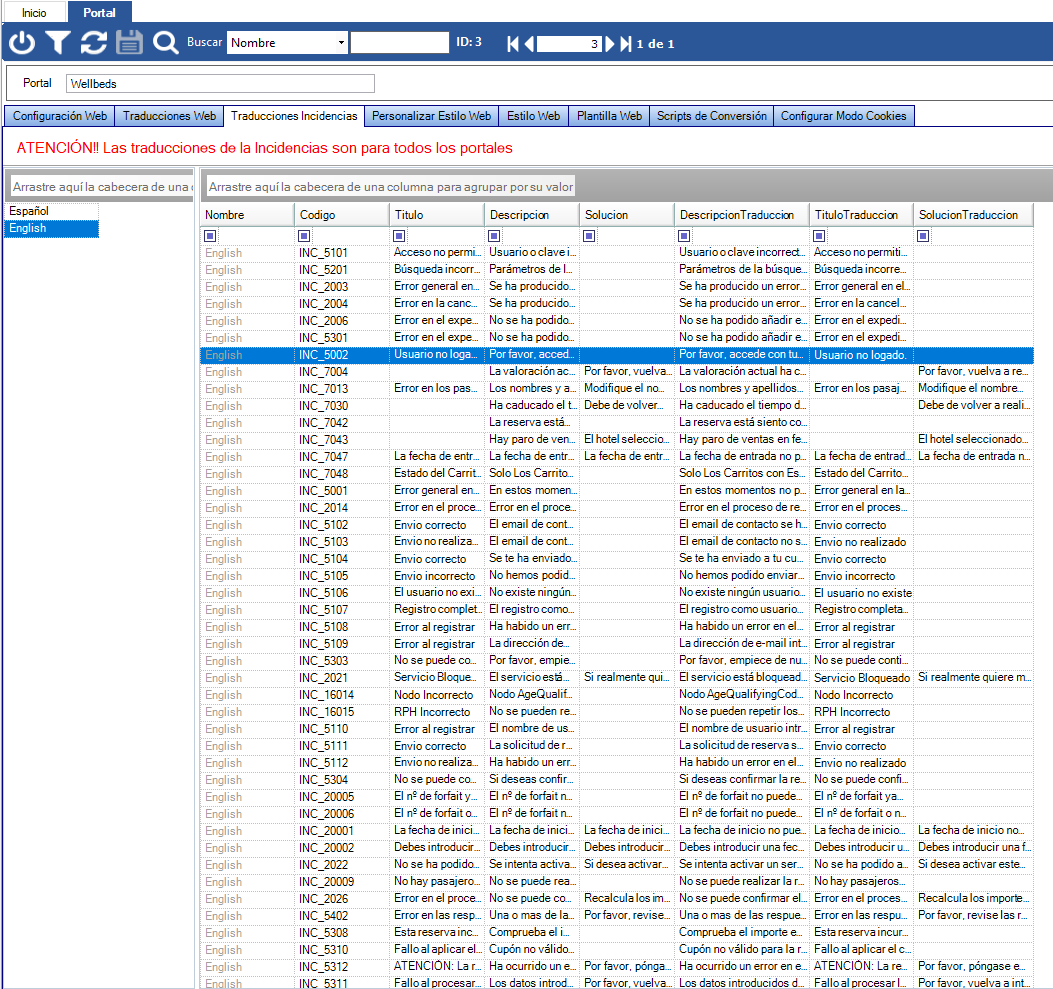Select the row with code INC_5402
1053x989 pixels.
[617, 916]
